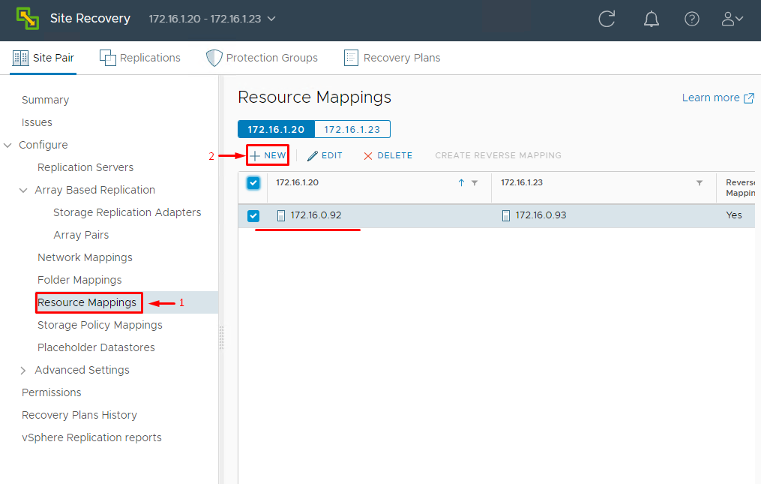Open Network Mappings in the sidebar
761x484 pixels.
(x=85, y=257)
